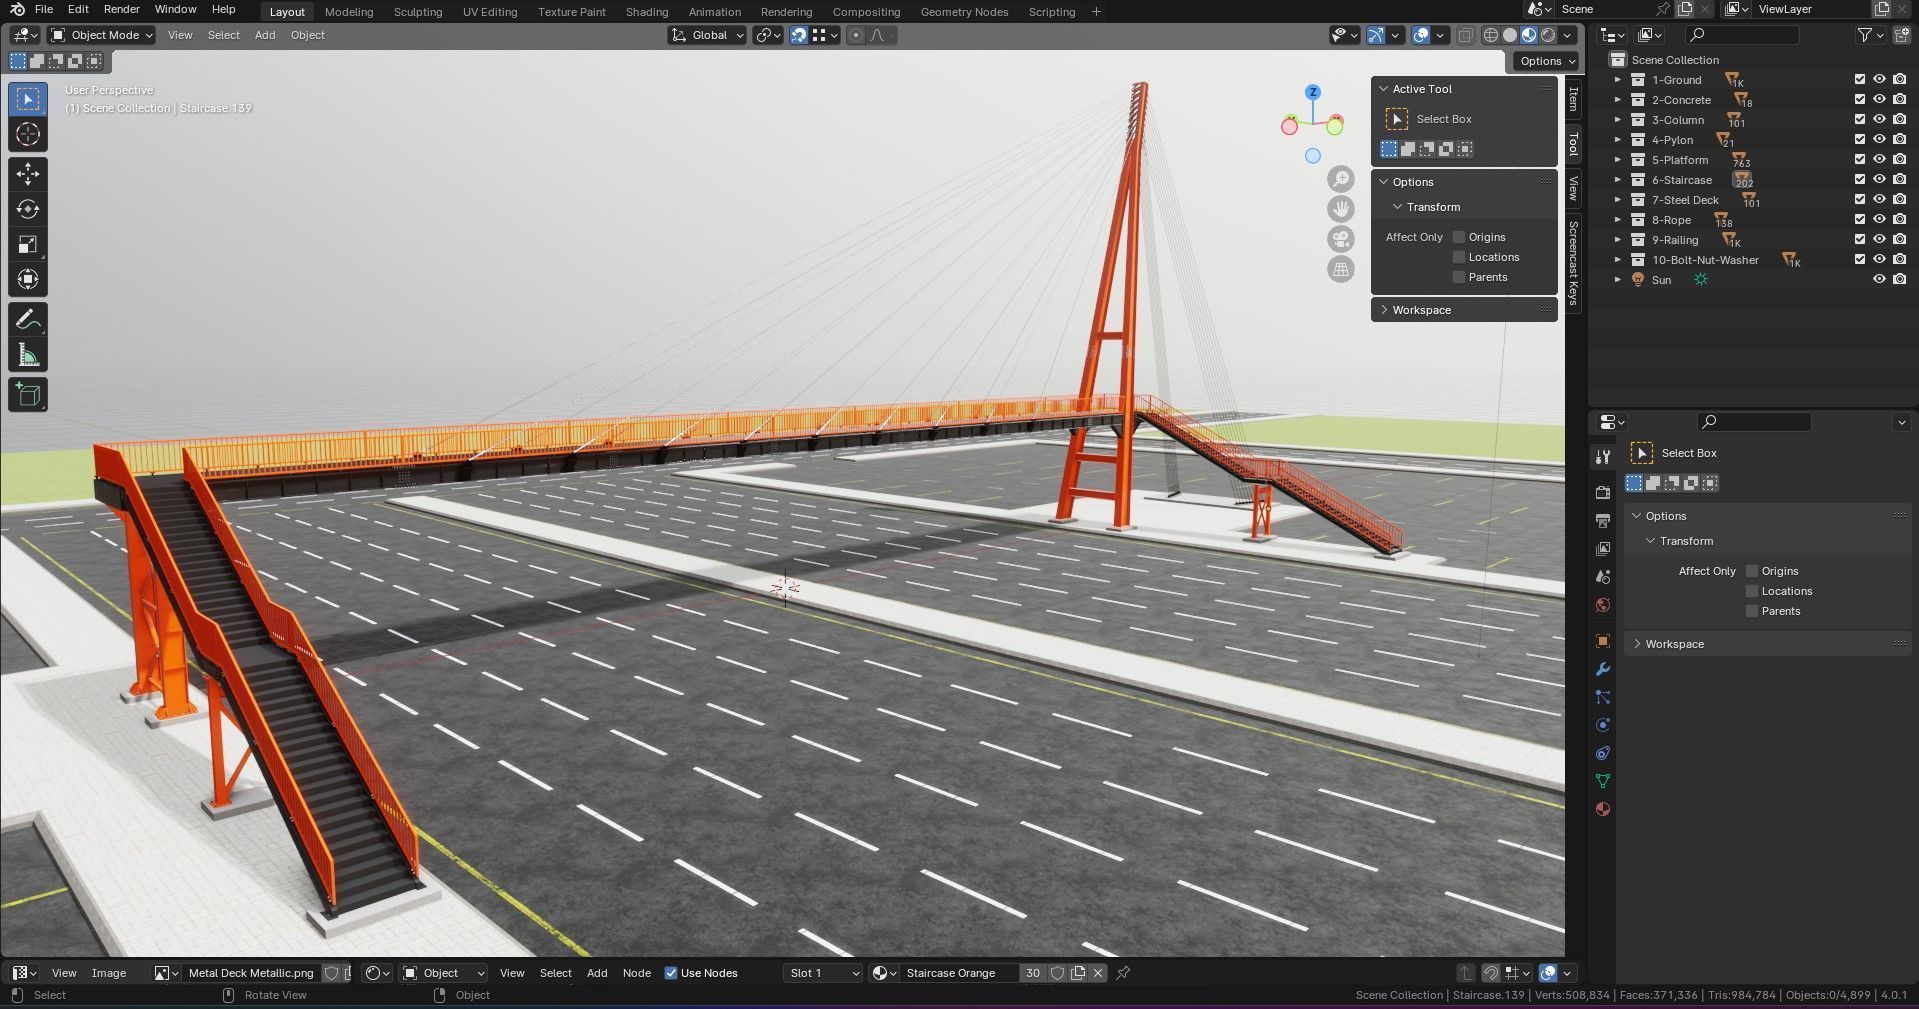Expand the 10-Bolt-Nut-Washer collection
The height and width of the screenshot is (1009, 1919).
click(1617, 260)
